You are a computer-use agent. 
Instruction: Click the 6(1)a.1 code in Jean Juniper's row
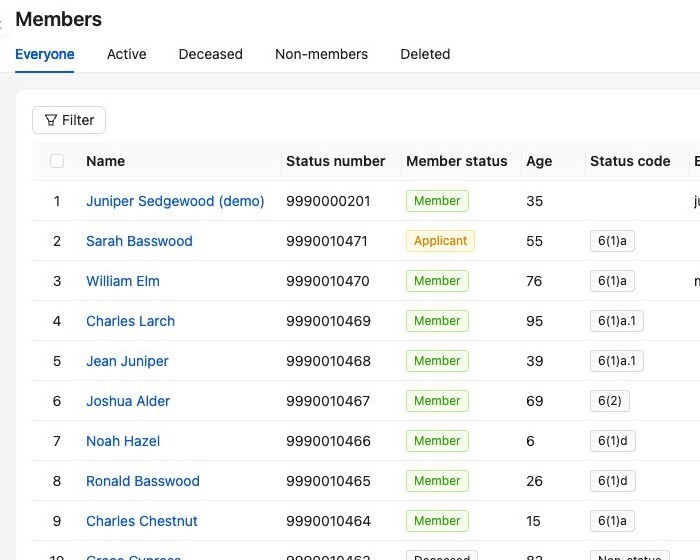click(617, 361)
